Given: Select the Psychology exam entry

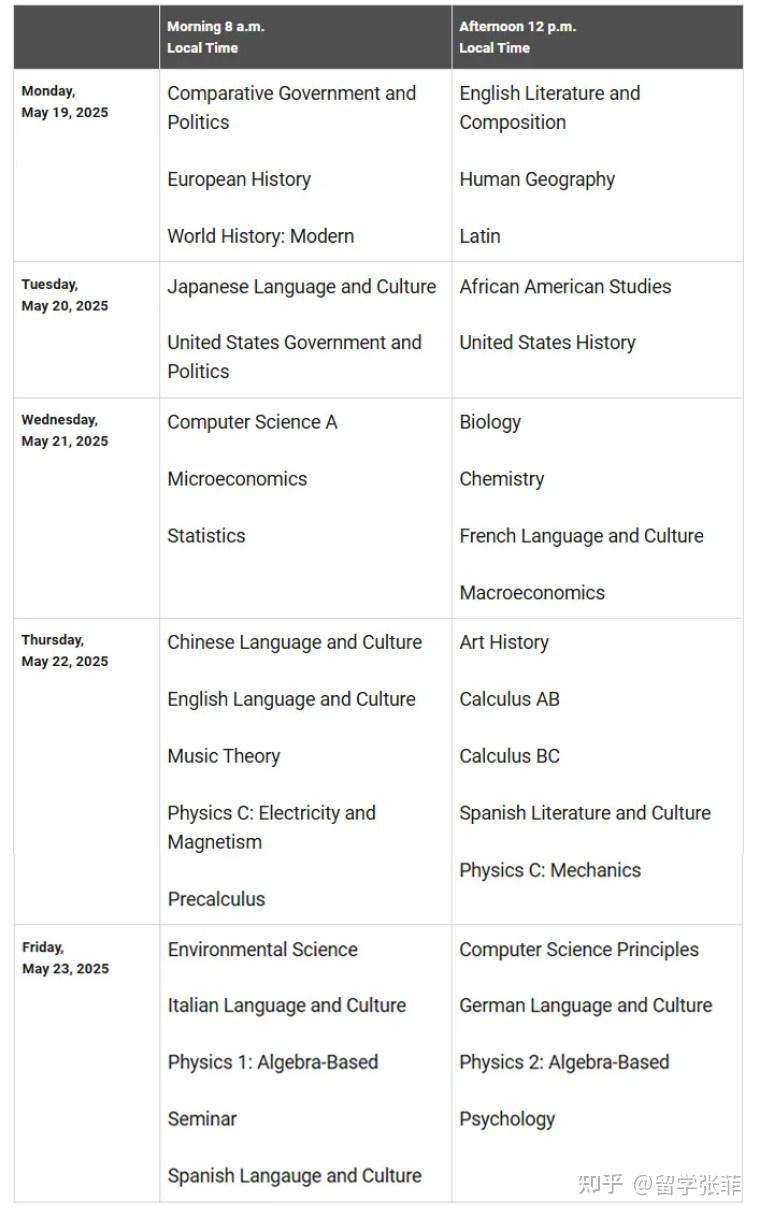Looking at the screenshot, I should (507, 1119).
